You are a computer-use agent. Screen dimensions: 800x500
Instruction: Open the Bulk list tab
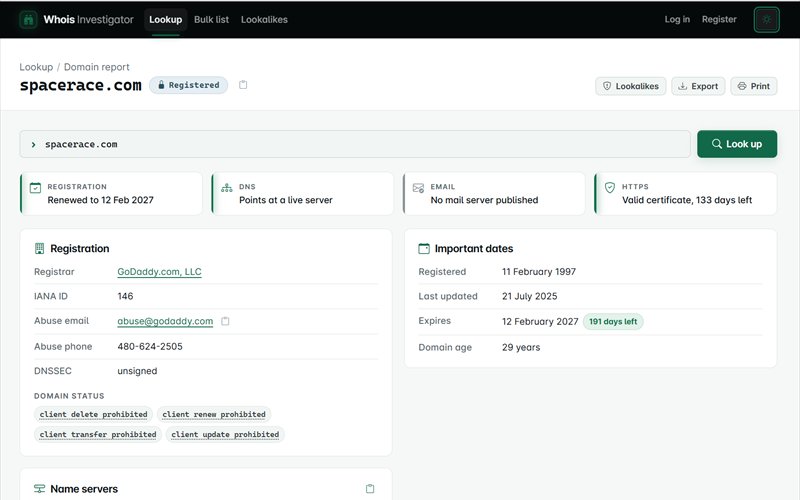pyautogui.click(x=211, y=19)
